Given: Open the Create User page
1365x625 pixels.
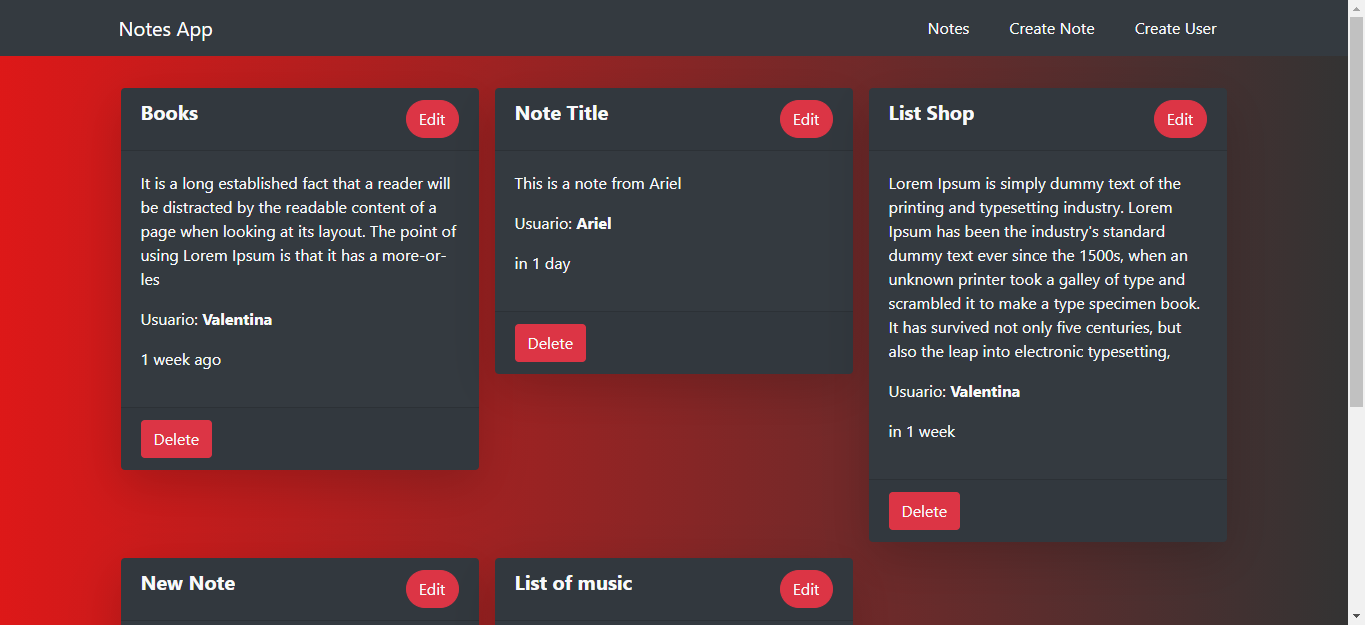Looking at the screenshot, I should 1175,29.
